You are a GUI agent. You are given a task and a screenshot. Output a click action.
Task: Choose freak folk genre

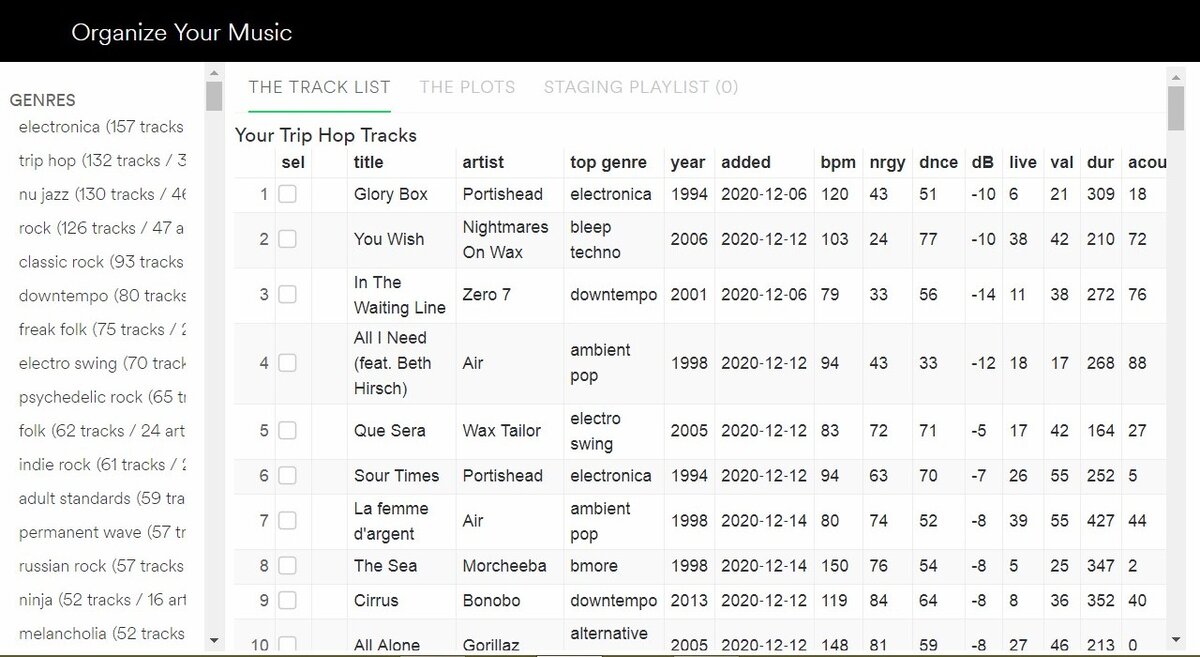(102, 329)
